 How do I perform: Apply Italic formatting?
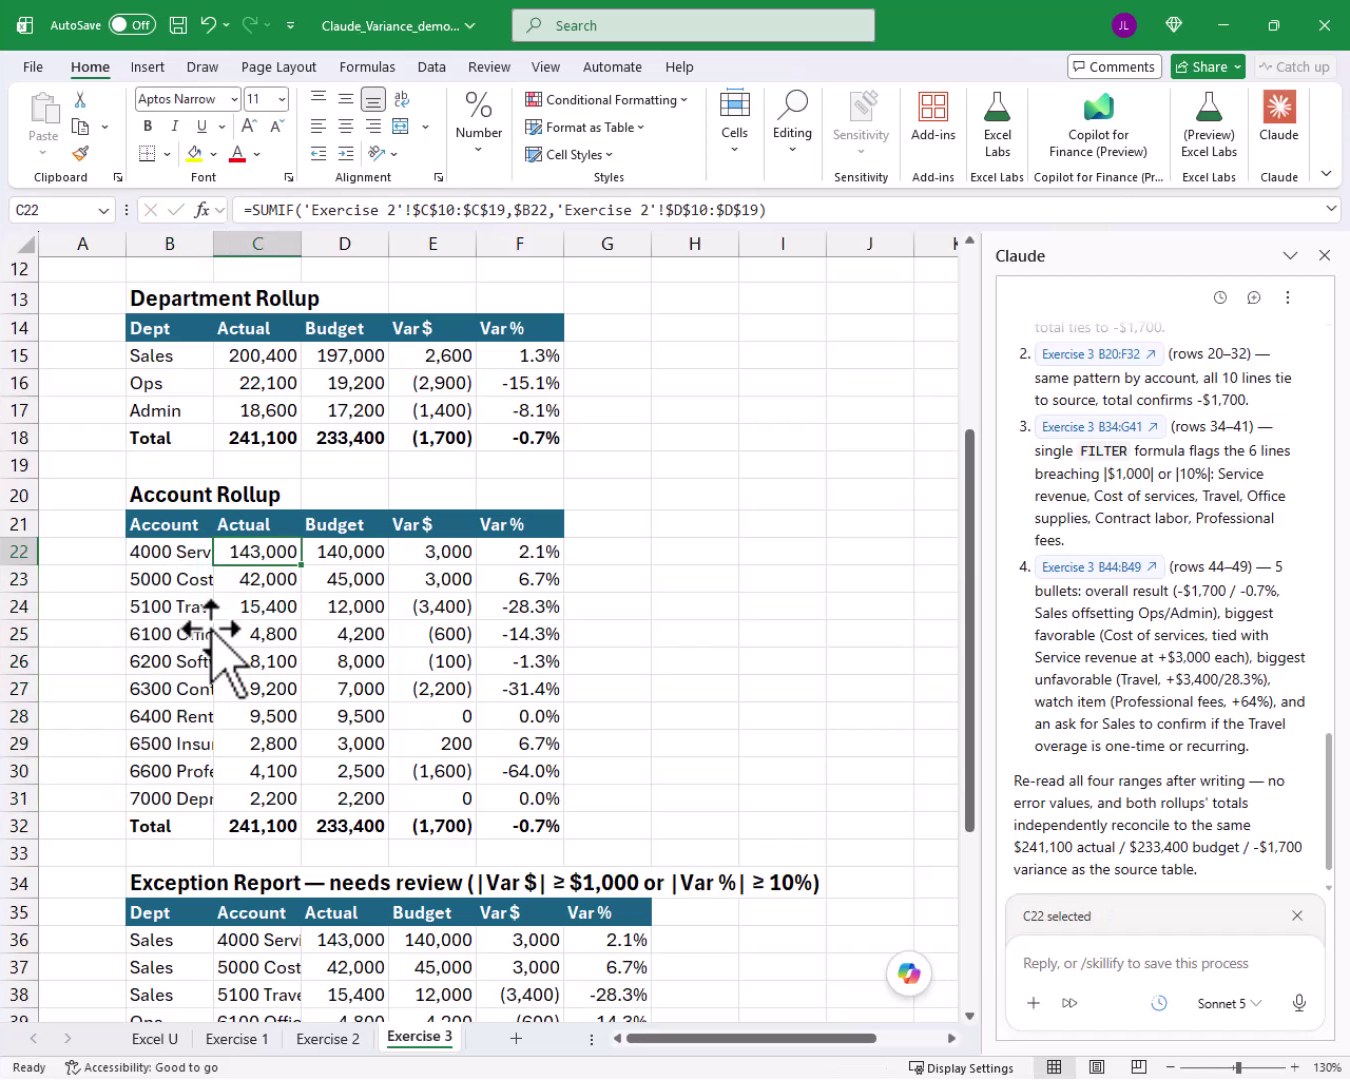tap(175, 126)
